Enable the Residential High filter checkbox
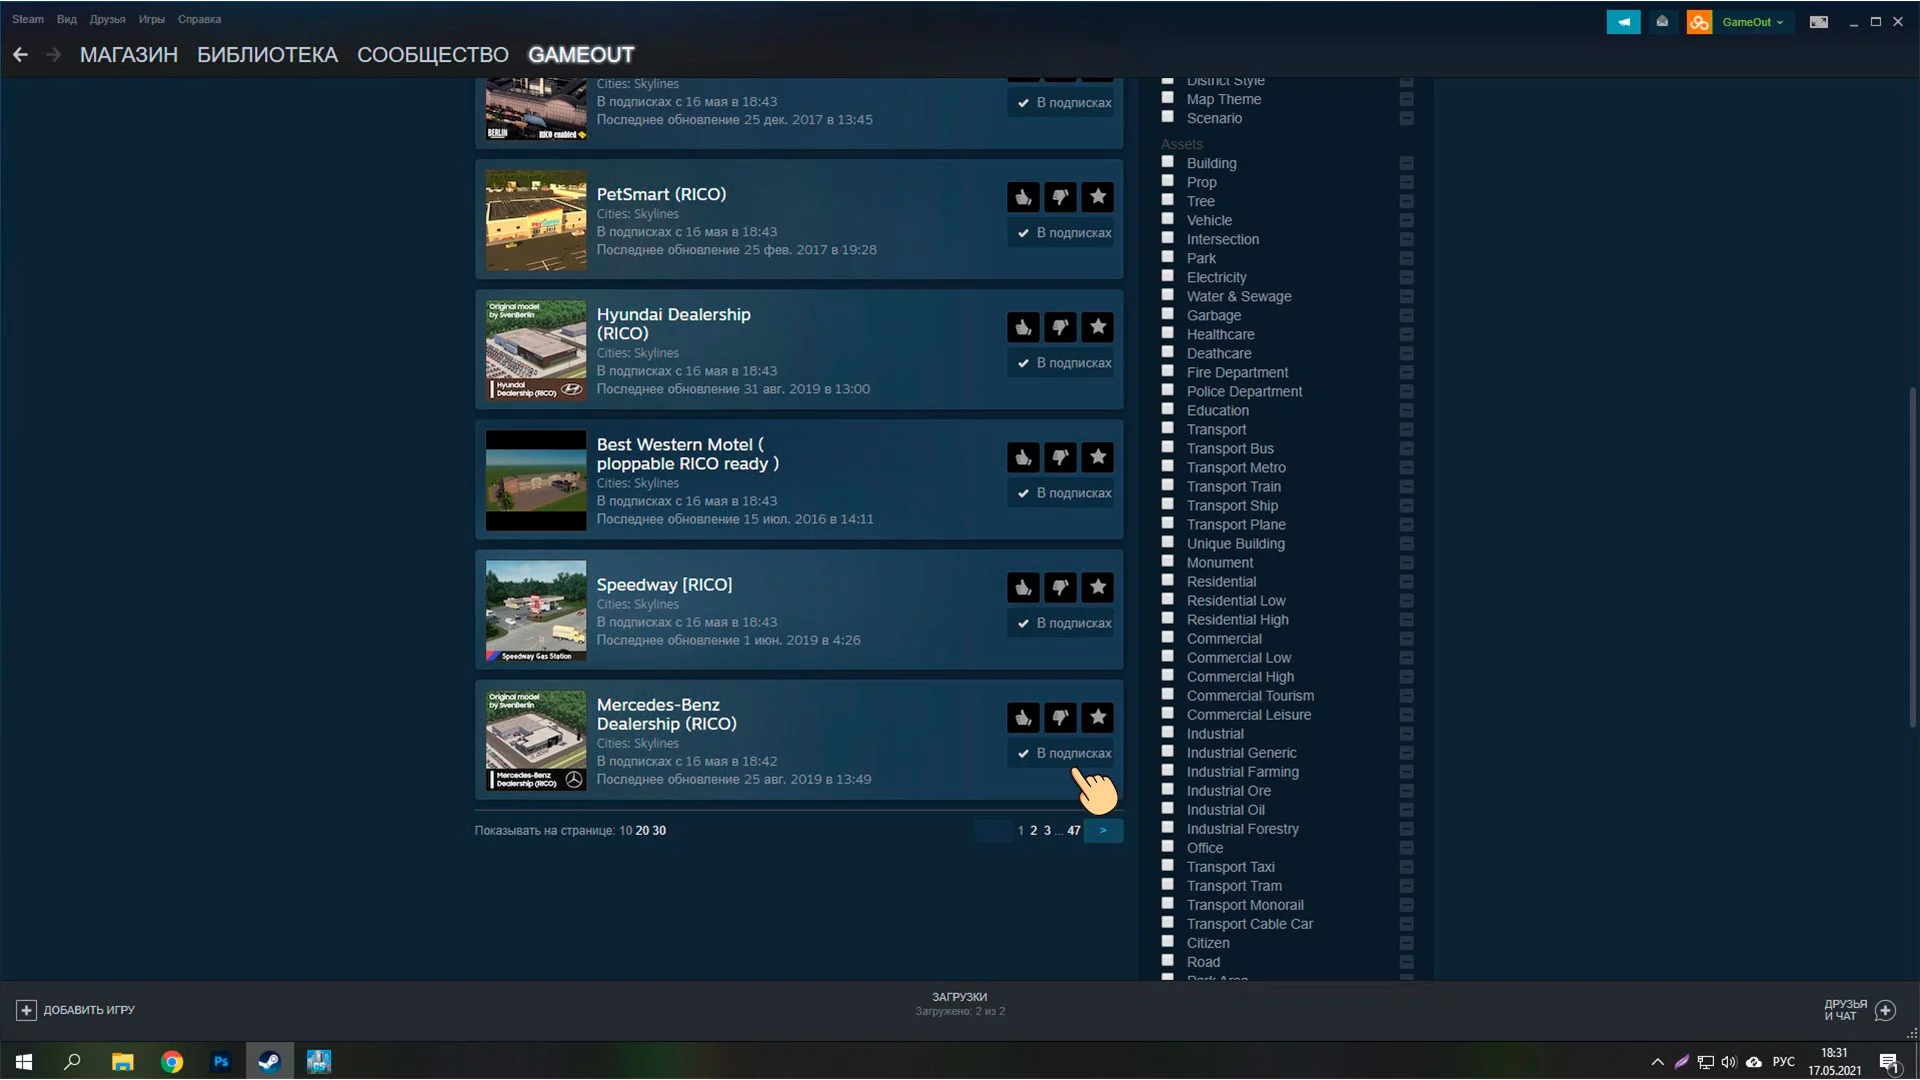Screen dimensions: 1920x1080 pos(1167,619)
